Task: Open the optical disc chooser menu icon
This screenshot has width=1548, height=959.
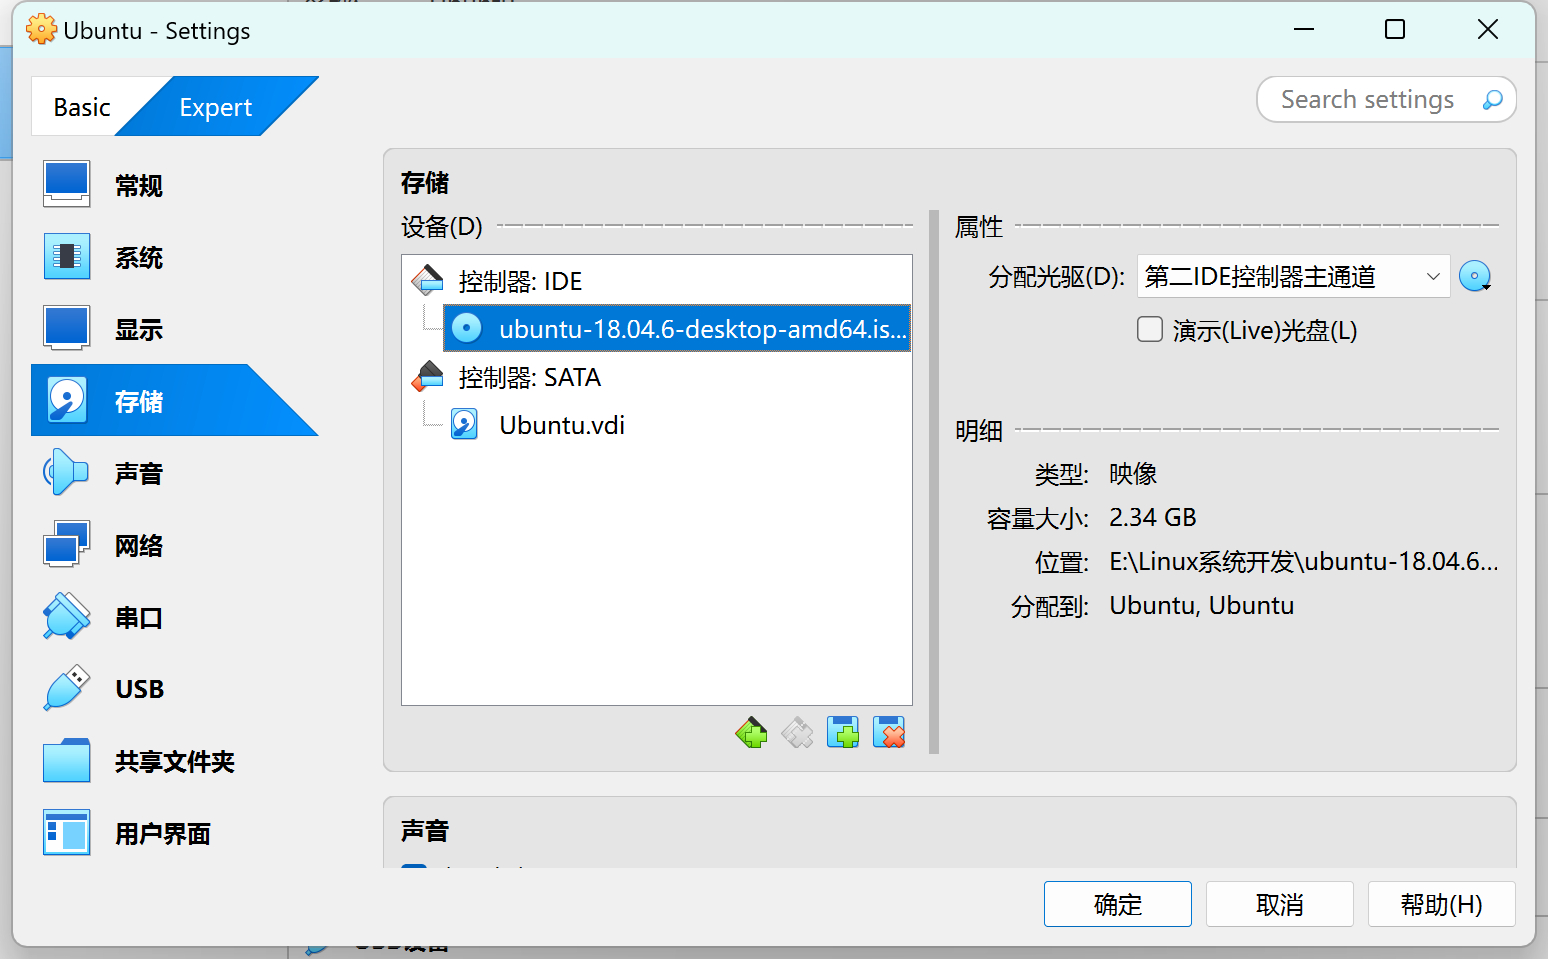Action: tap(1475, 276)
